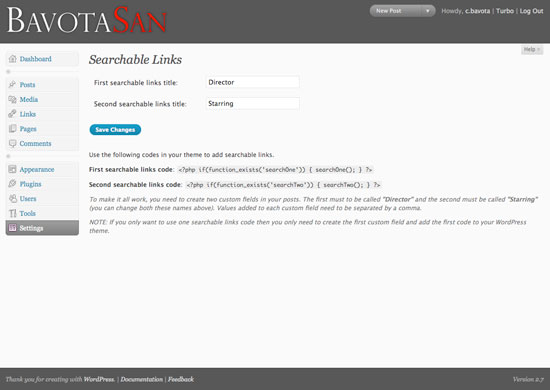Click the first searchable links code snippet

point(275,169)
